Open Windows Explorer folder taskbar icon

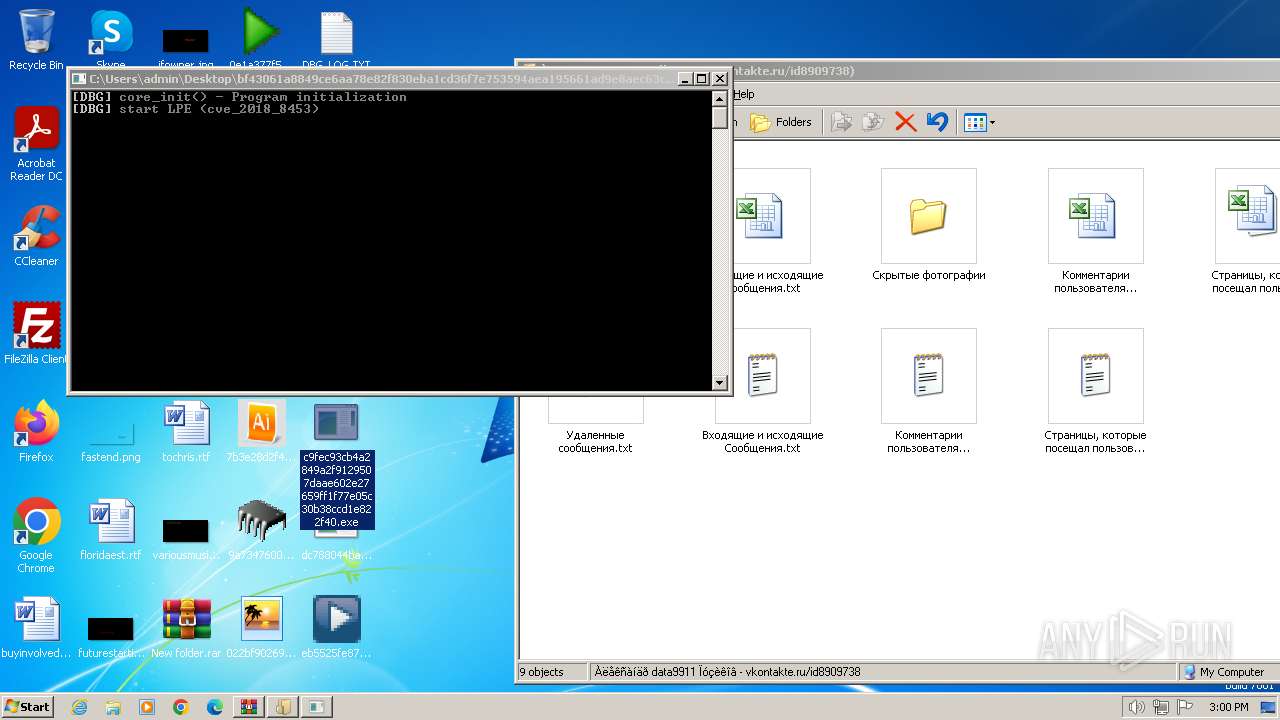[x=113, y=707]
